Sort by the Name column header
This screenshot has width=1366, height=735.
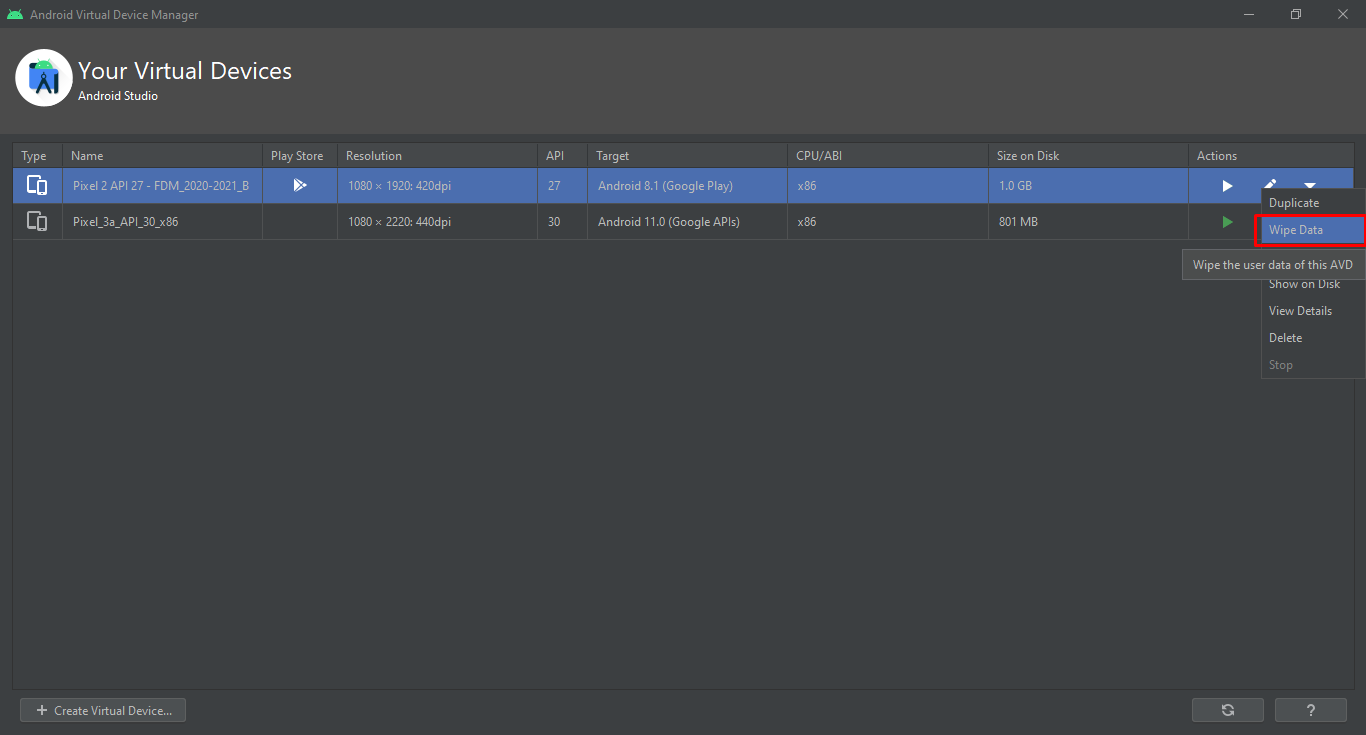pos(163,156)
